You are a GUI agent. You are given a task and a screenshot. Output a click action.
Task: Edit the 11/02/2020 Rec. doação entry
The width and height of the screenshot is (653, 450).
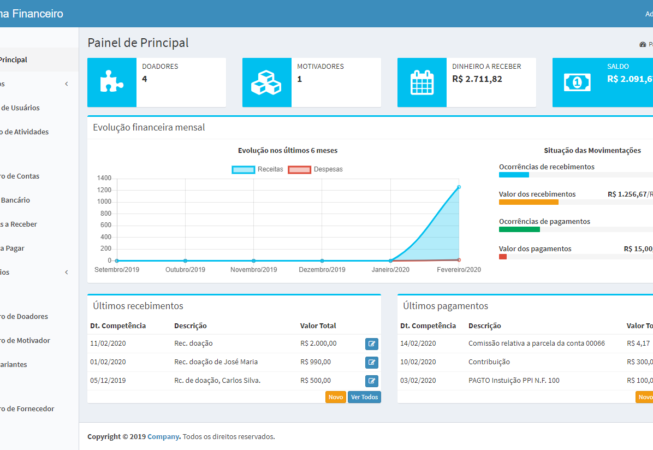point(372,343)
